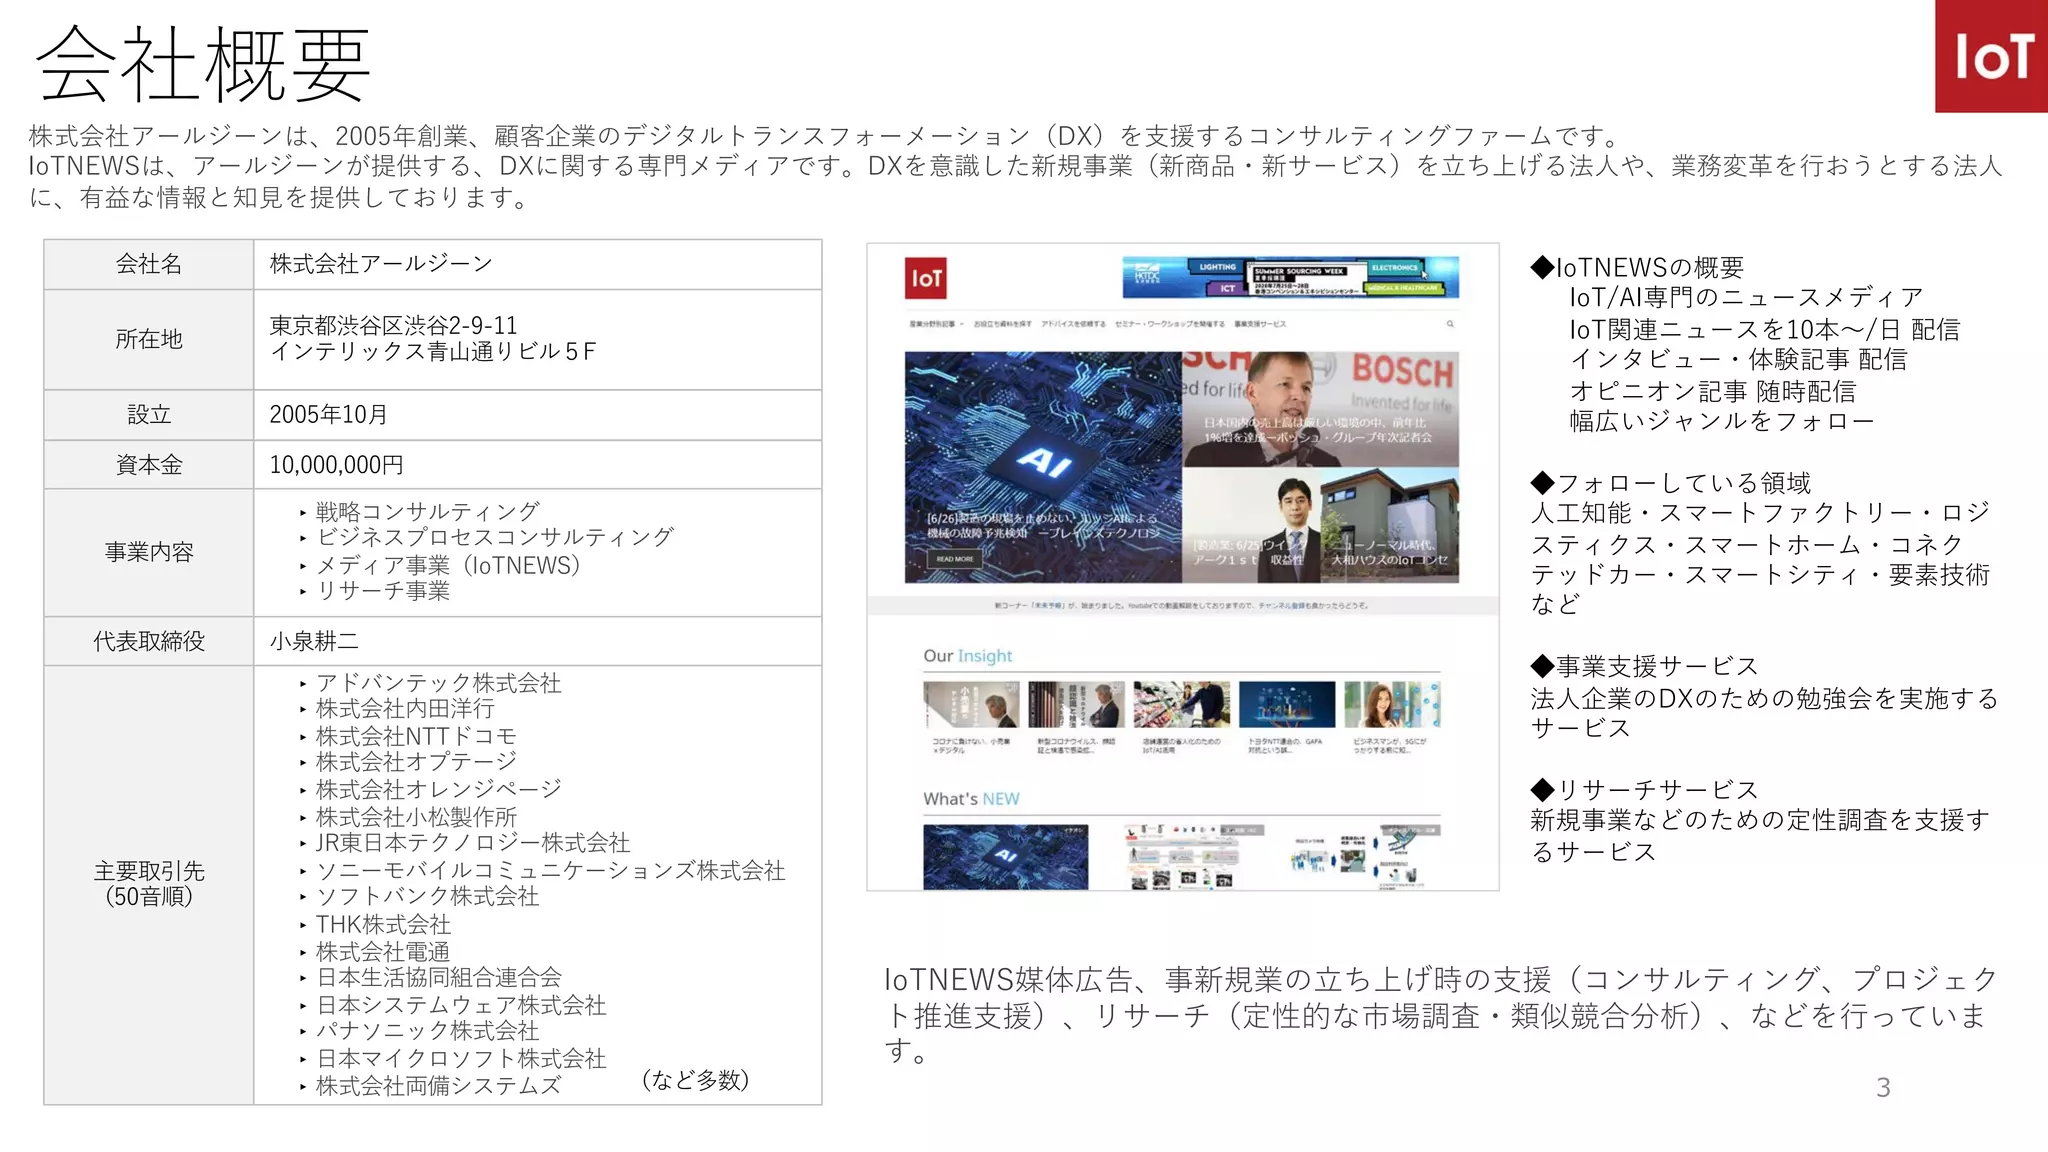Click the リサーチ事業 bullet
The image size is (2048, 1152).
(383, 591)
